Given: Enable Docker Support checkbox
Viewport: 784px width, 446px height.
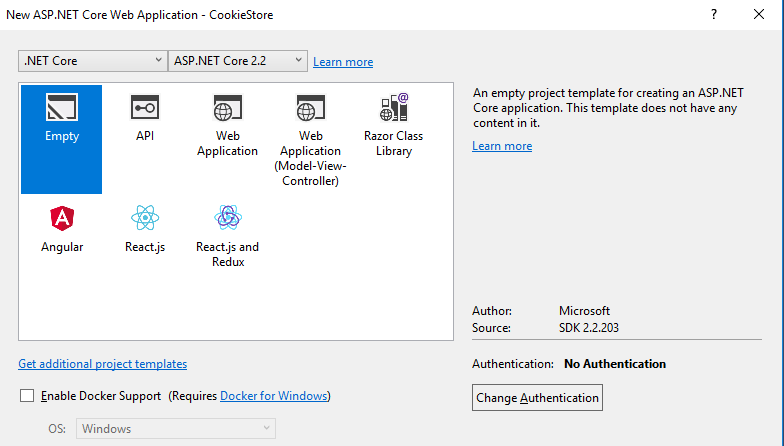Looking at the screenshot, I should [27, 396].
